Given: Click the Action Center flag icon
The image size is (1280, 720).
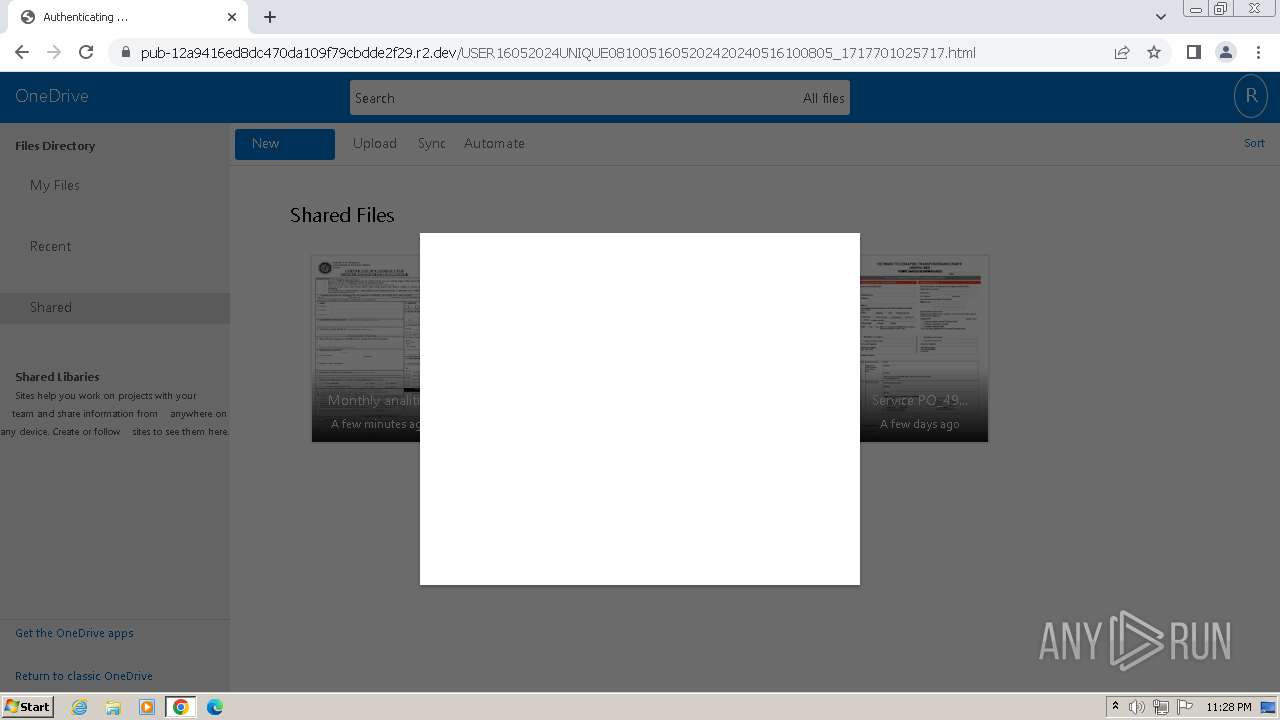Looking at the screenshot, I should click(1185, 707).
